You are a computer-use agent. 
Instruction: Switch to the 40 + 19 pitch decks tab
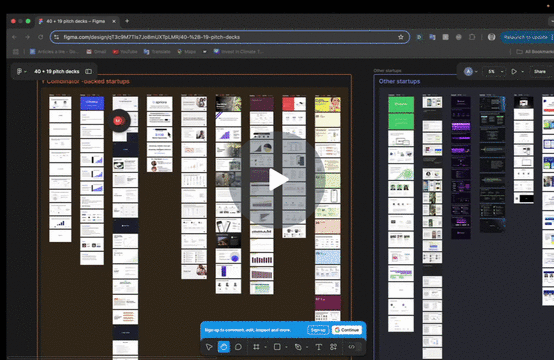point(77,21)
